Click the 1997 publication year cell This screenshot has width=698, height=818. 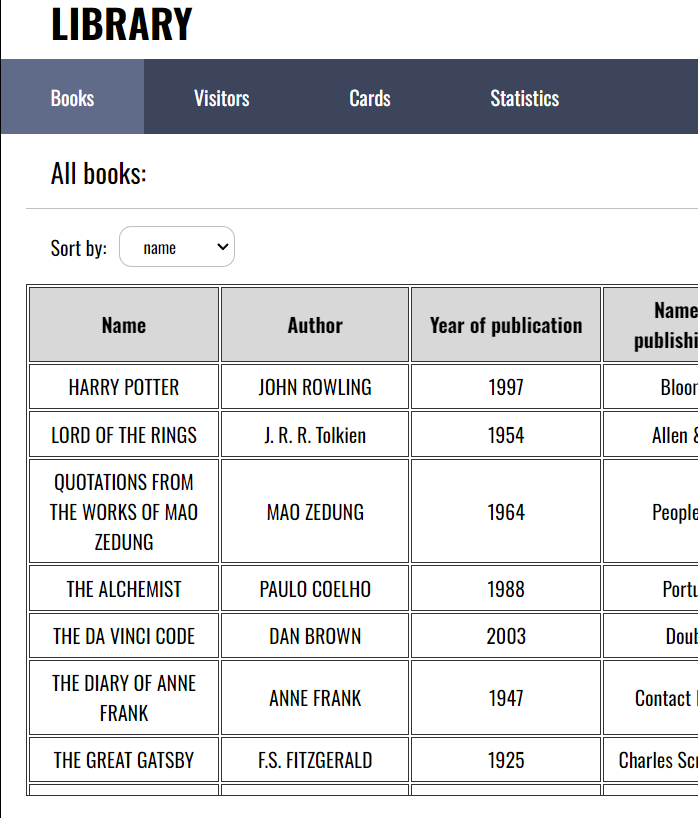tap(506, 387)
